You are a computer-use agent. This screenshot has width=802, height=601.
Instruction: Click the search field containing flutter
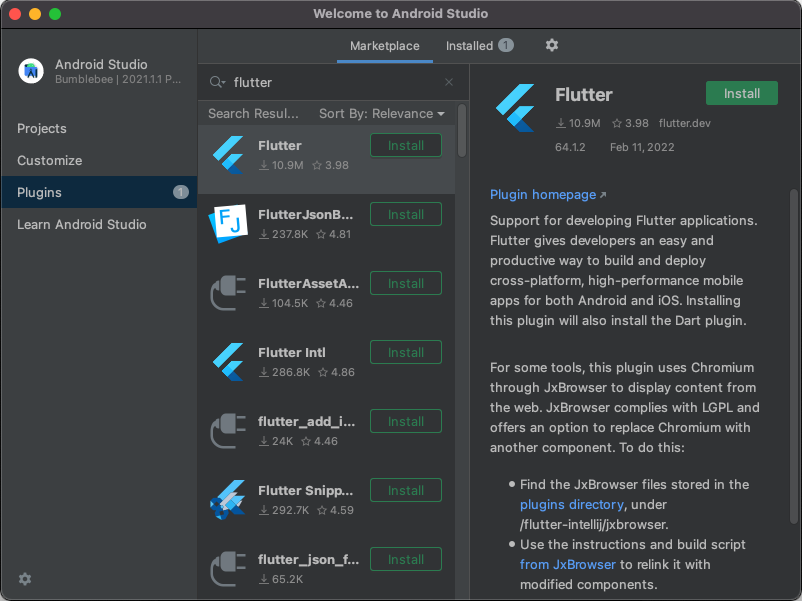tap(333, 82)
